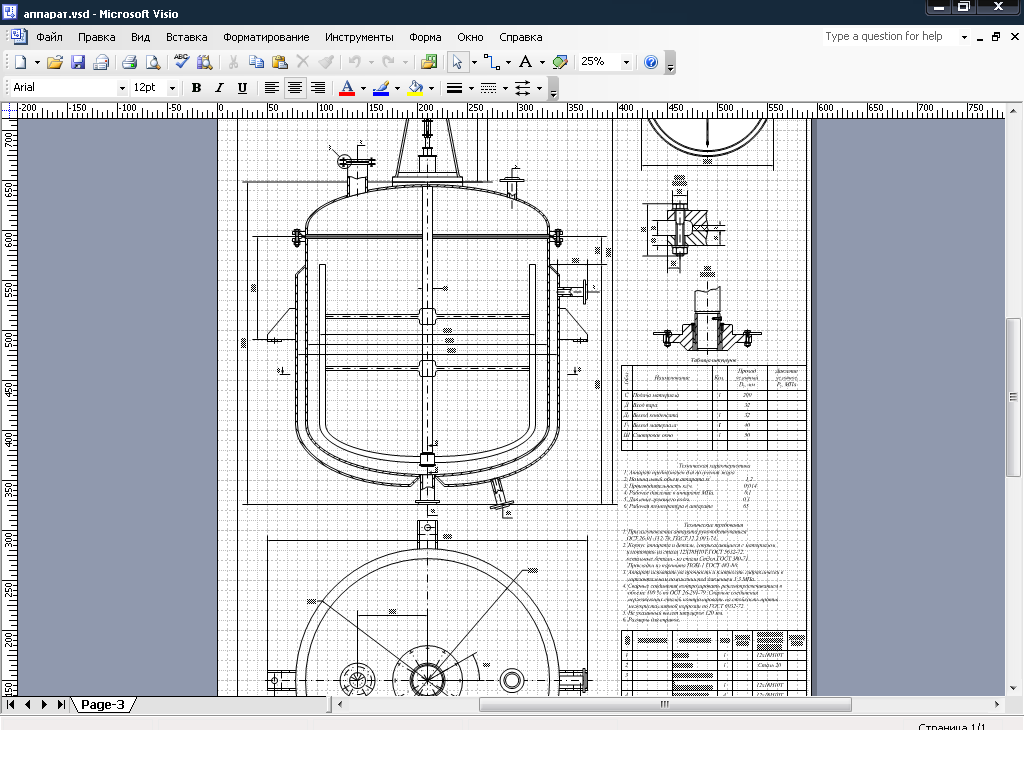Apply the red Text Color swatch
The height and width of the screenshot is (768, 1024).
tap(347, 88)
